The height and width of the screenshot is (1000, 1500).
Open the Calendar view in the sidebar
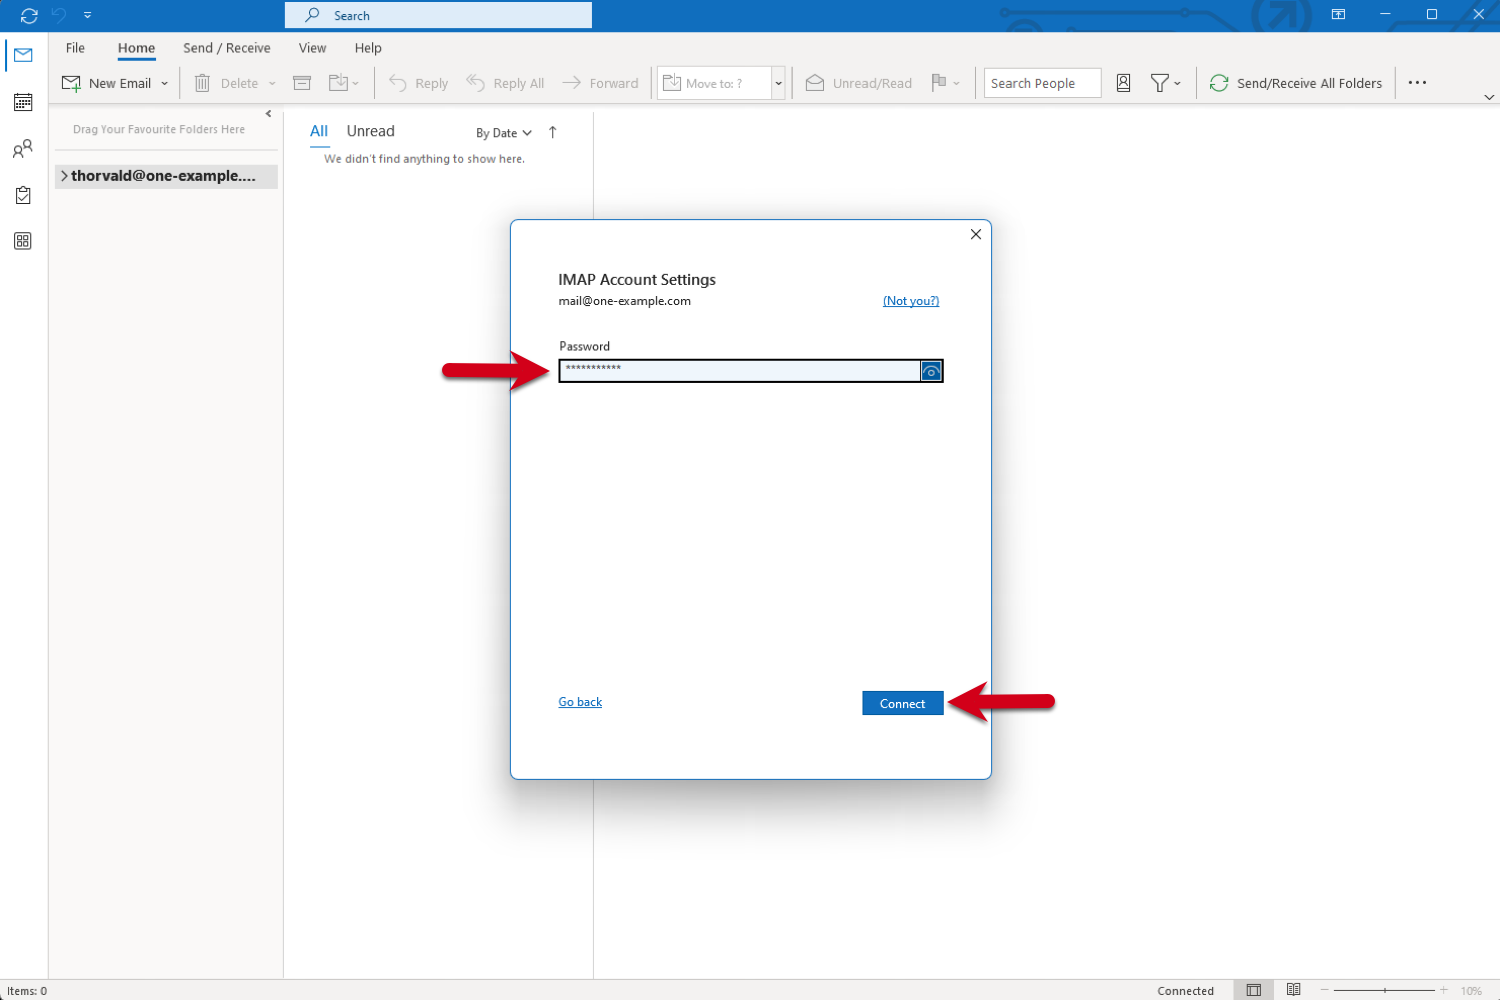pos(23,102)
